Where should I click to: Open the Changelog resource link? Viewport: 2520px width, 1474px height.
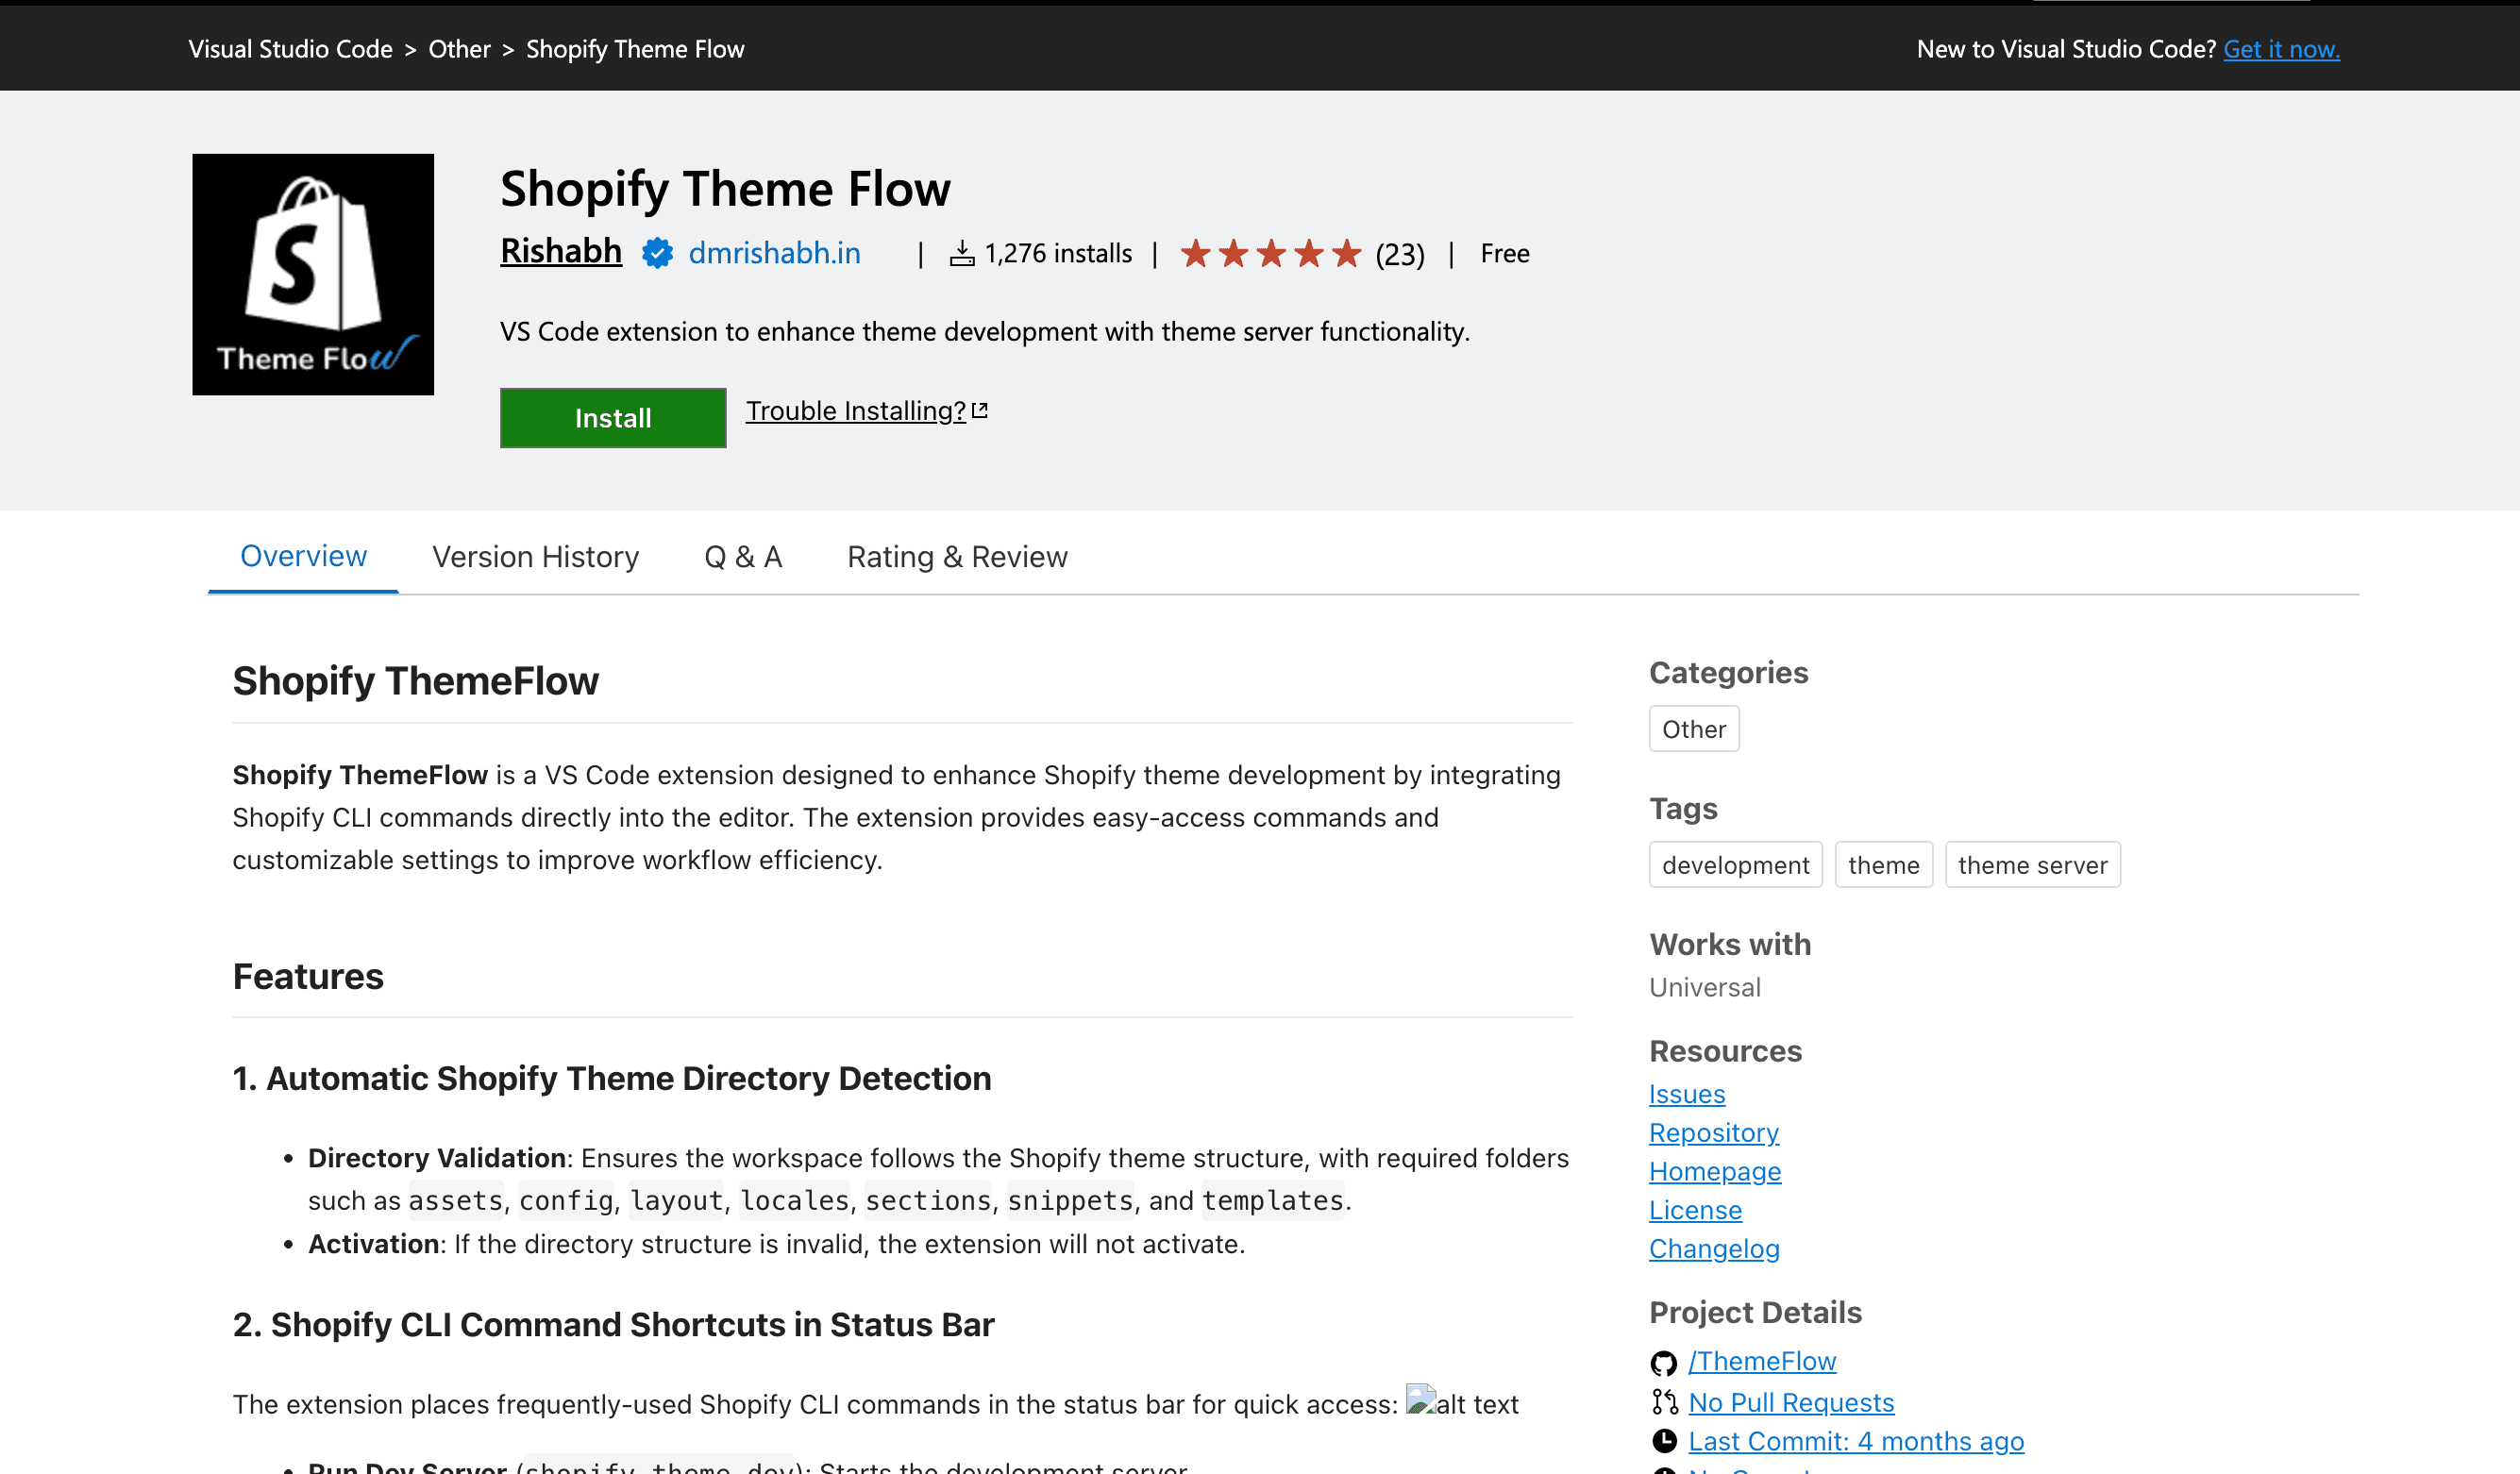pyautogui.click(x=1714, y=1249)
